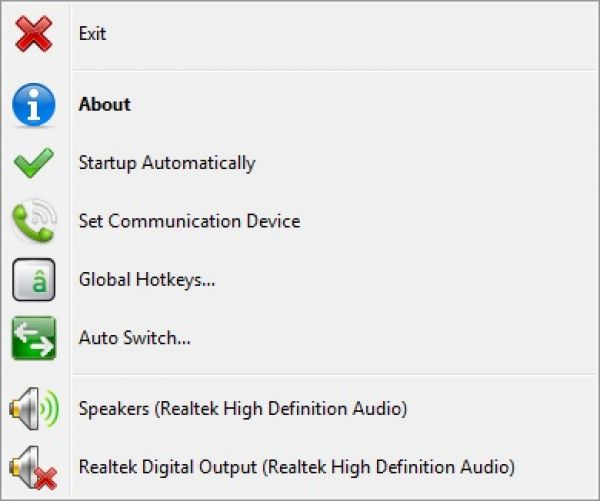This screenshot has width=600, height=501.
Task: Click the green arrows Auto Switch icon
Action: click(34, 338)
